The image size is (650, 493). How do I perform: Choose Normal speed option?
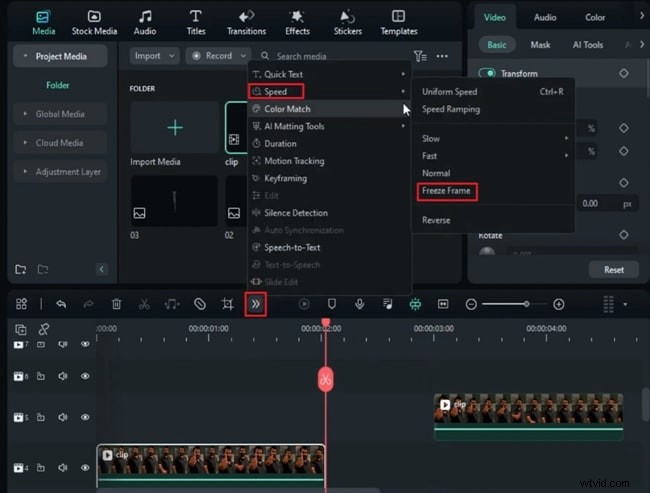click(436, 173)
